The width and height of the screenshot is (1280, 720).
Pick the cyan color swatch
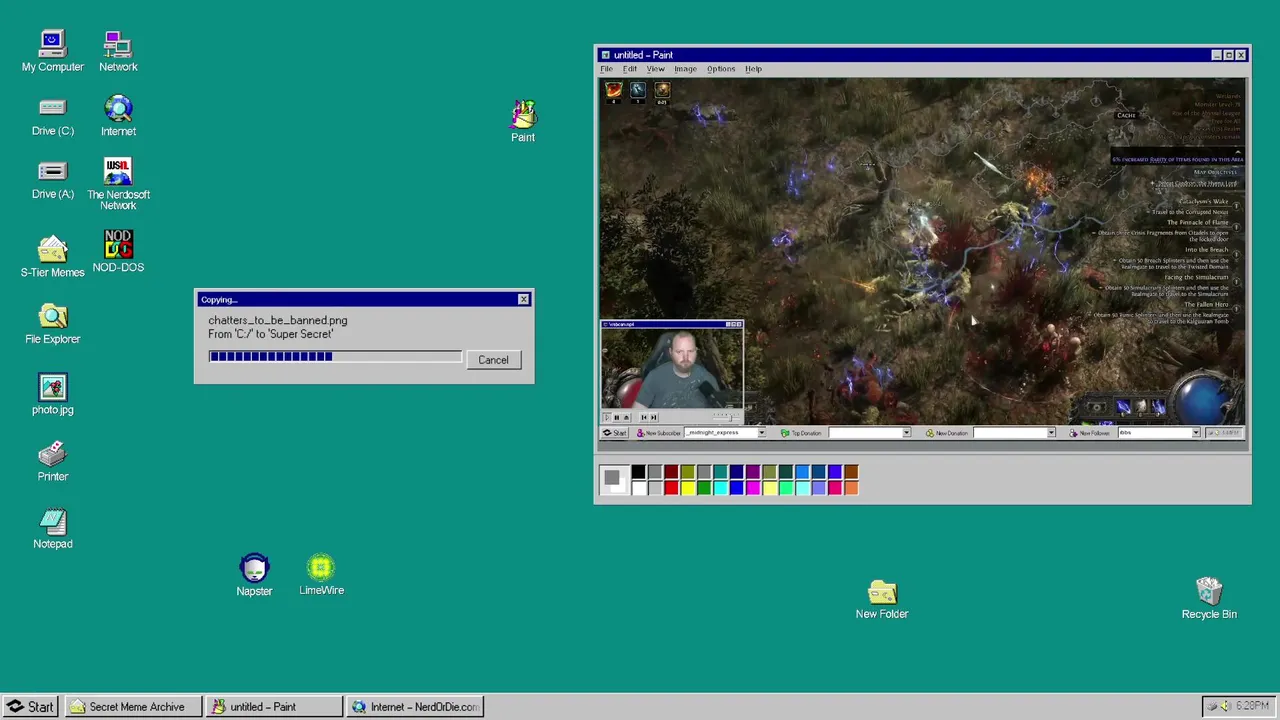coord(721,488)
